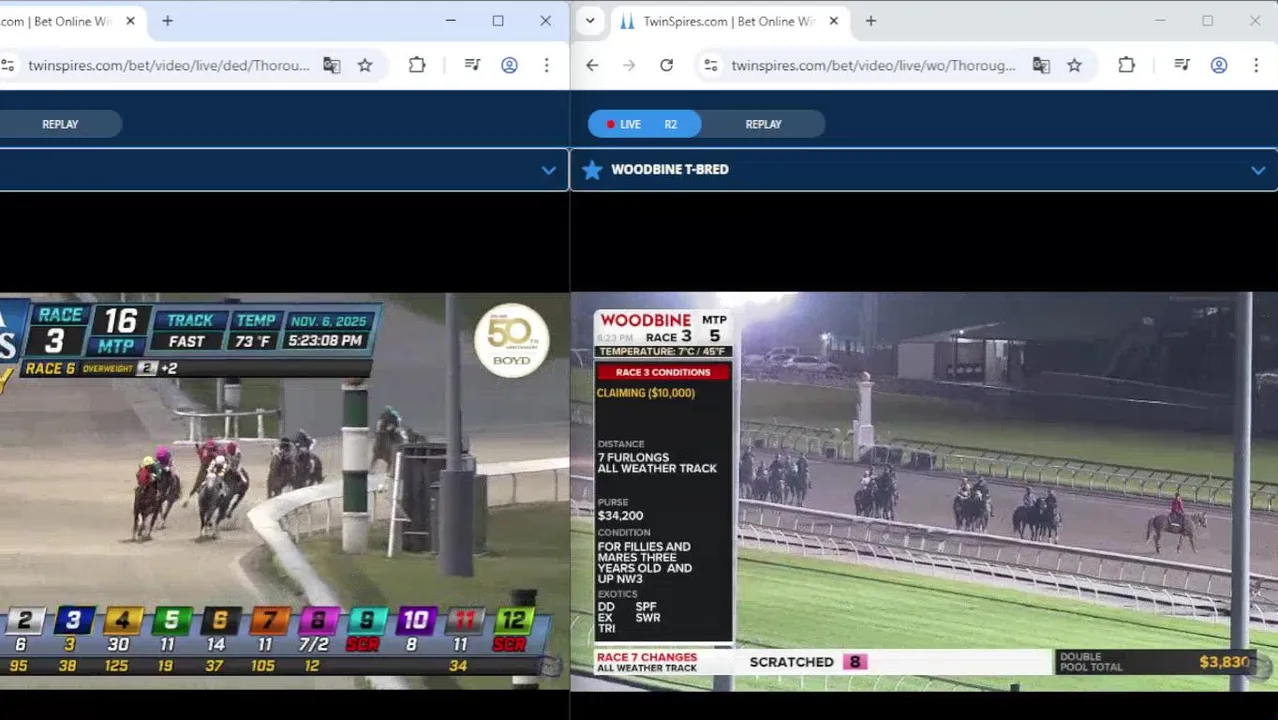Expand track selector chevron in left window
The height and width of the screenshot is (720, 1278).
pos(548,170)
